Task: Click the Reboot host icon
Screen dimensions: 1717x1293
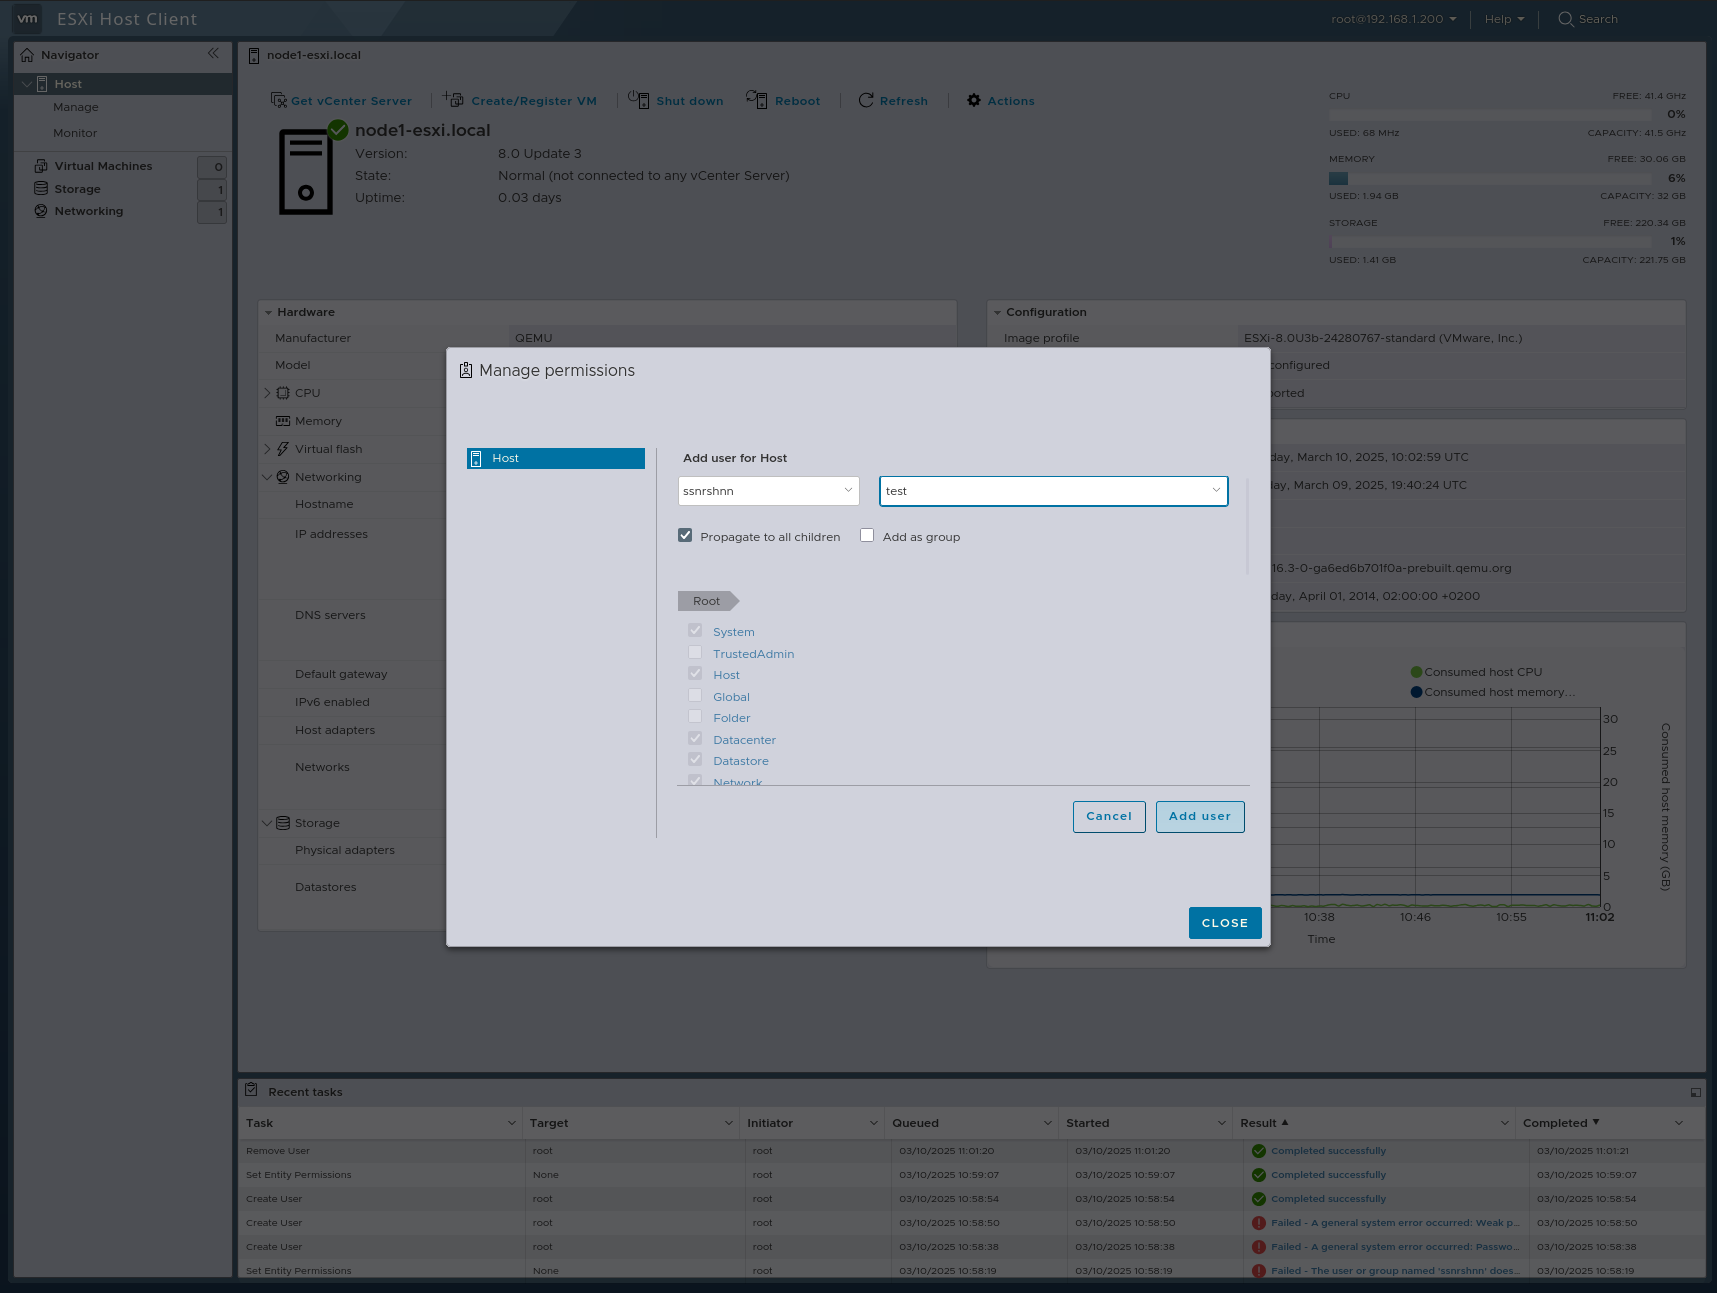Action: click(x=757, y=100)
